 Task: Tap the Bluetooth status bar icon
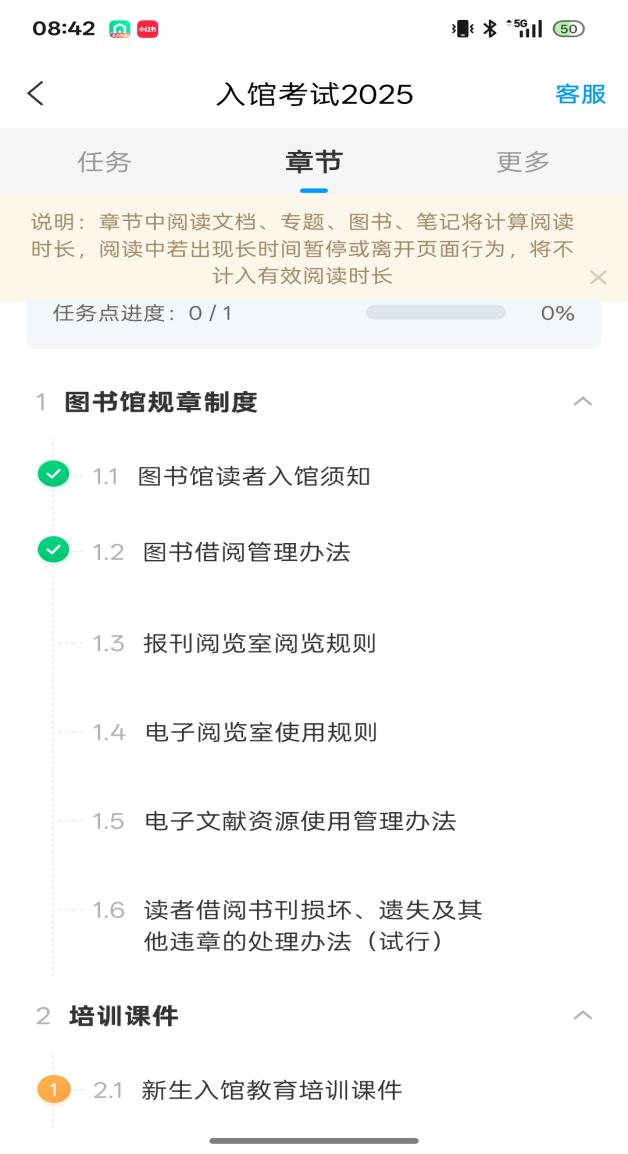[489, 29]
